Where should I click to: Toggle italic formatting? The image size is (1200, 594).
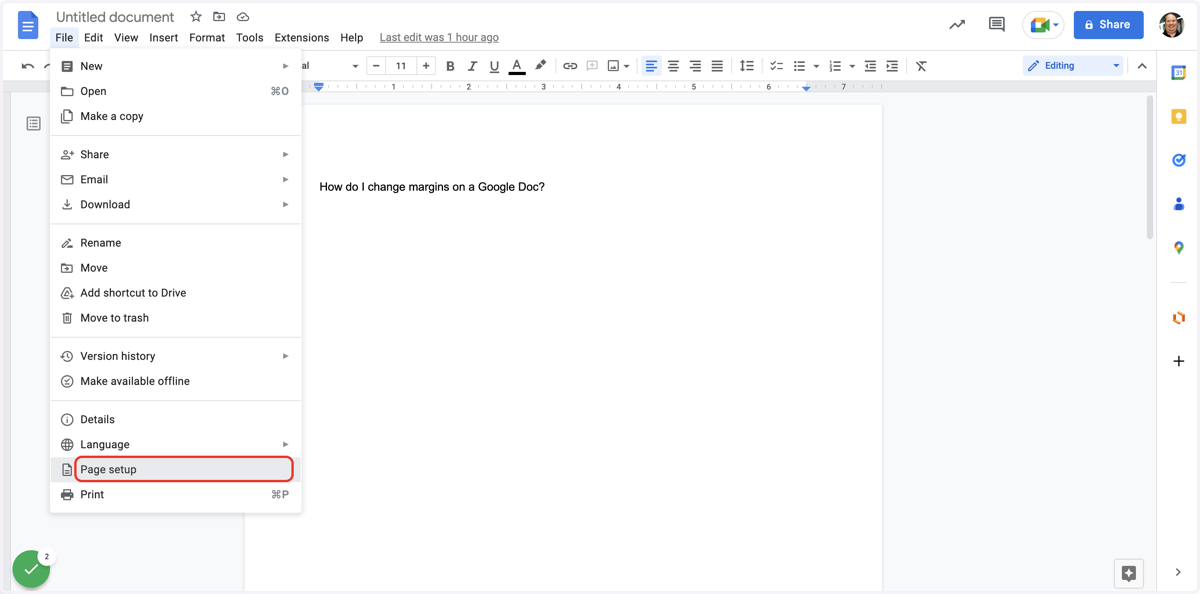(x=472, y=66)
